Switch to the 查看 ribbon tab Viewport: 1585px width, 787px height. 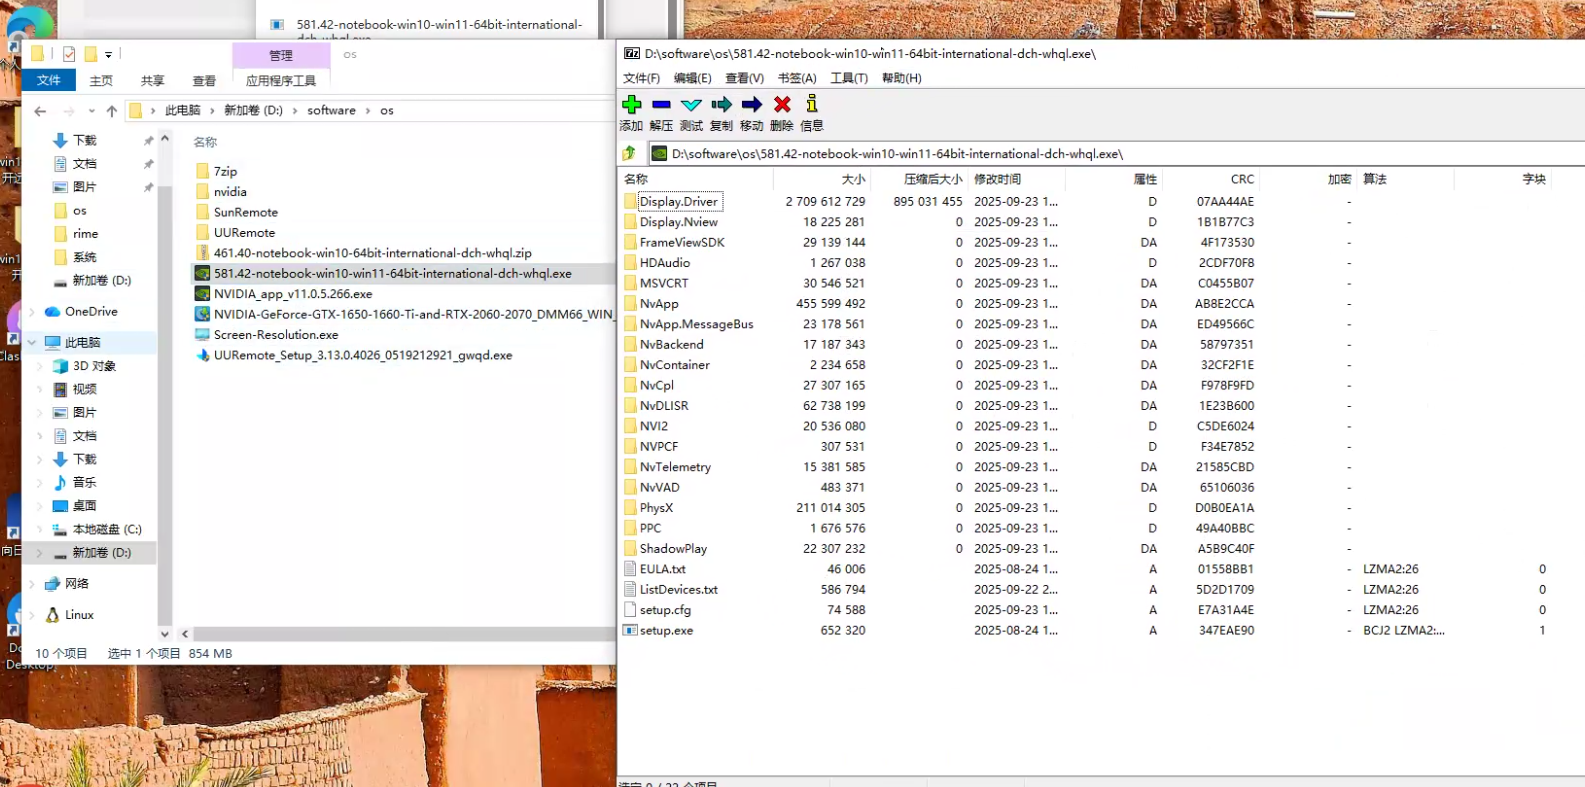coord(204,81)
